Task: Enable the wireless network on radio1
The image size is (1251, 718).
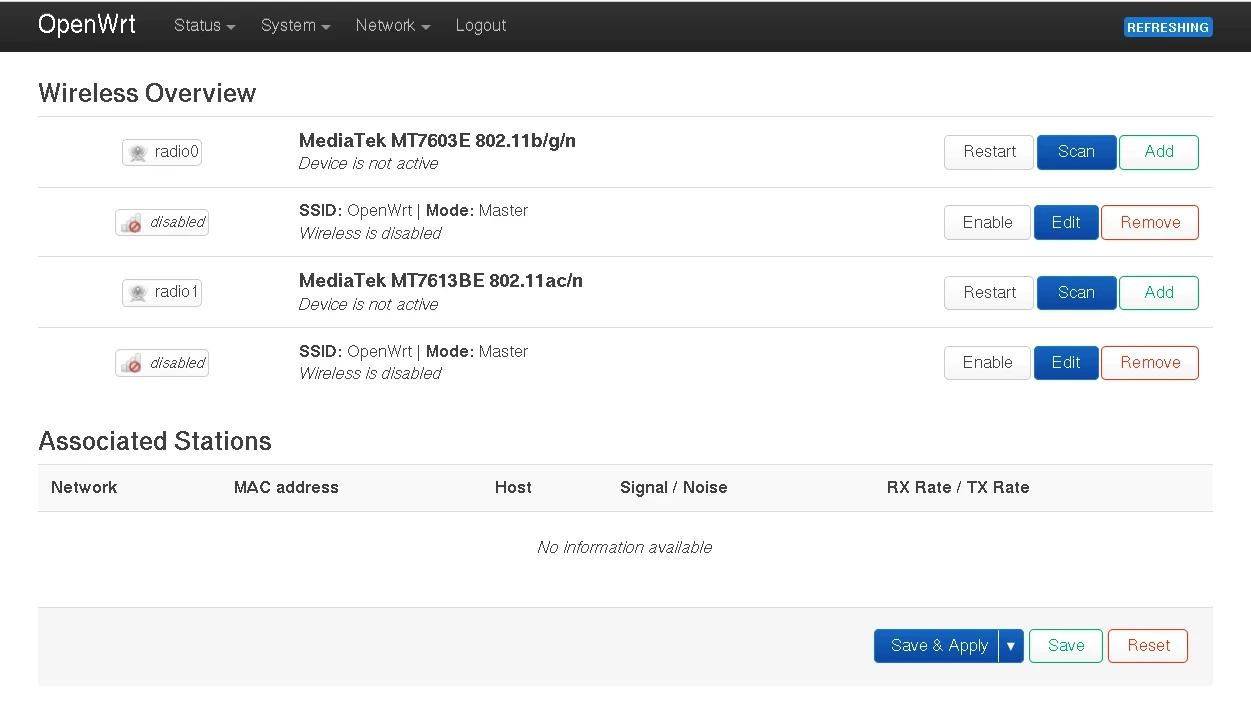Action: click(987, 363)
